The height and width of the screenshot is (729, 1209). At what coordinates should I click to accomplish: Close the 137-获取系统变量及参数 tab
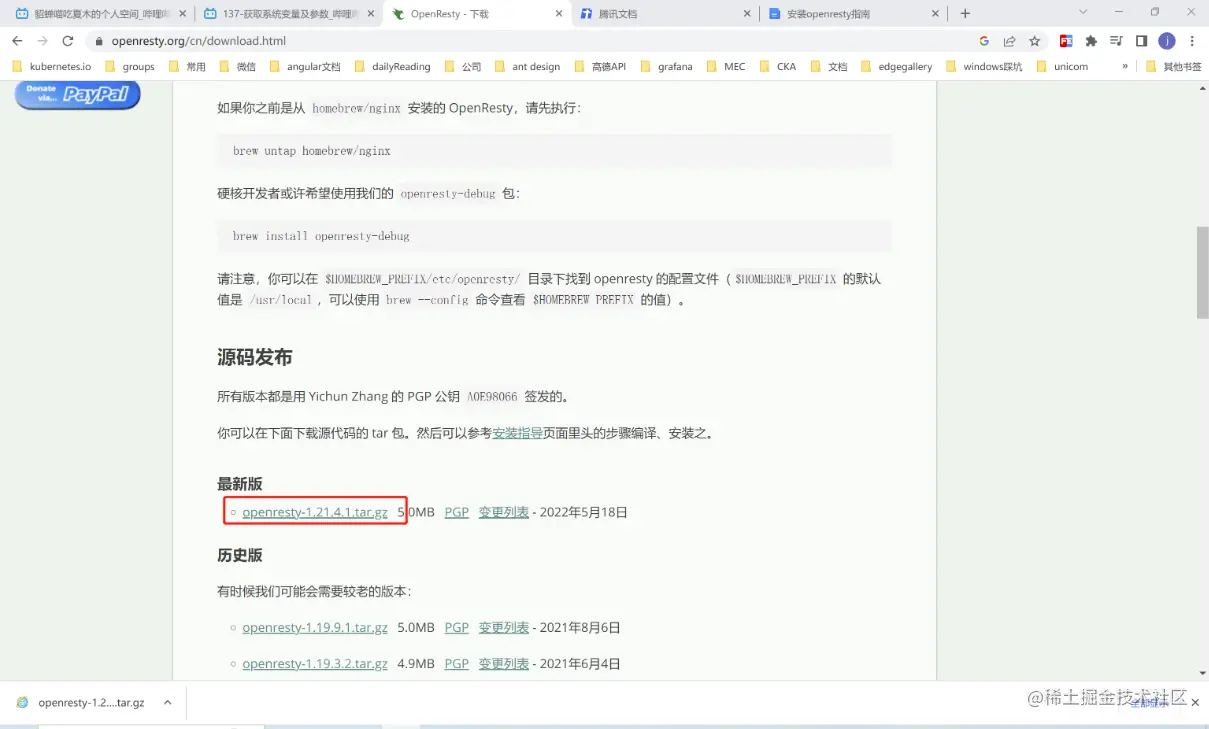coord(369,14)
